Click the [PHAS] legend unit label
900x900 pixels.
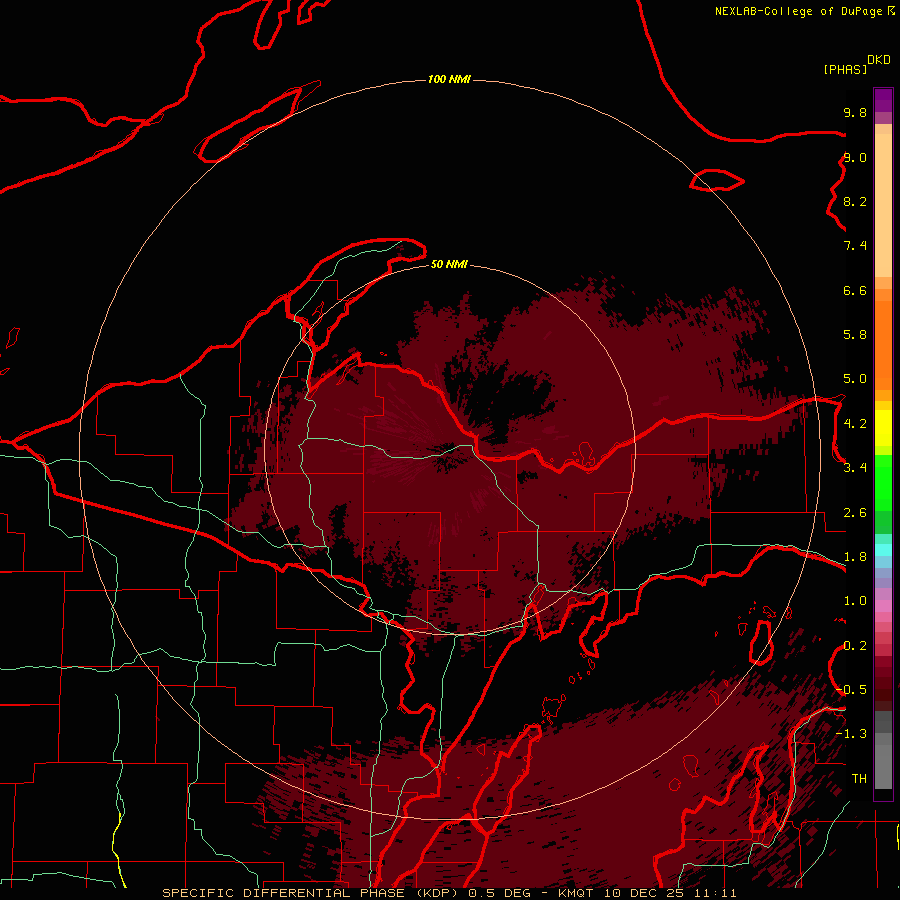click(845, 69)
